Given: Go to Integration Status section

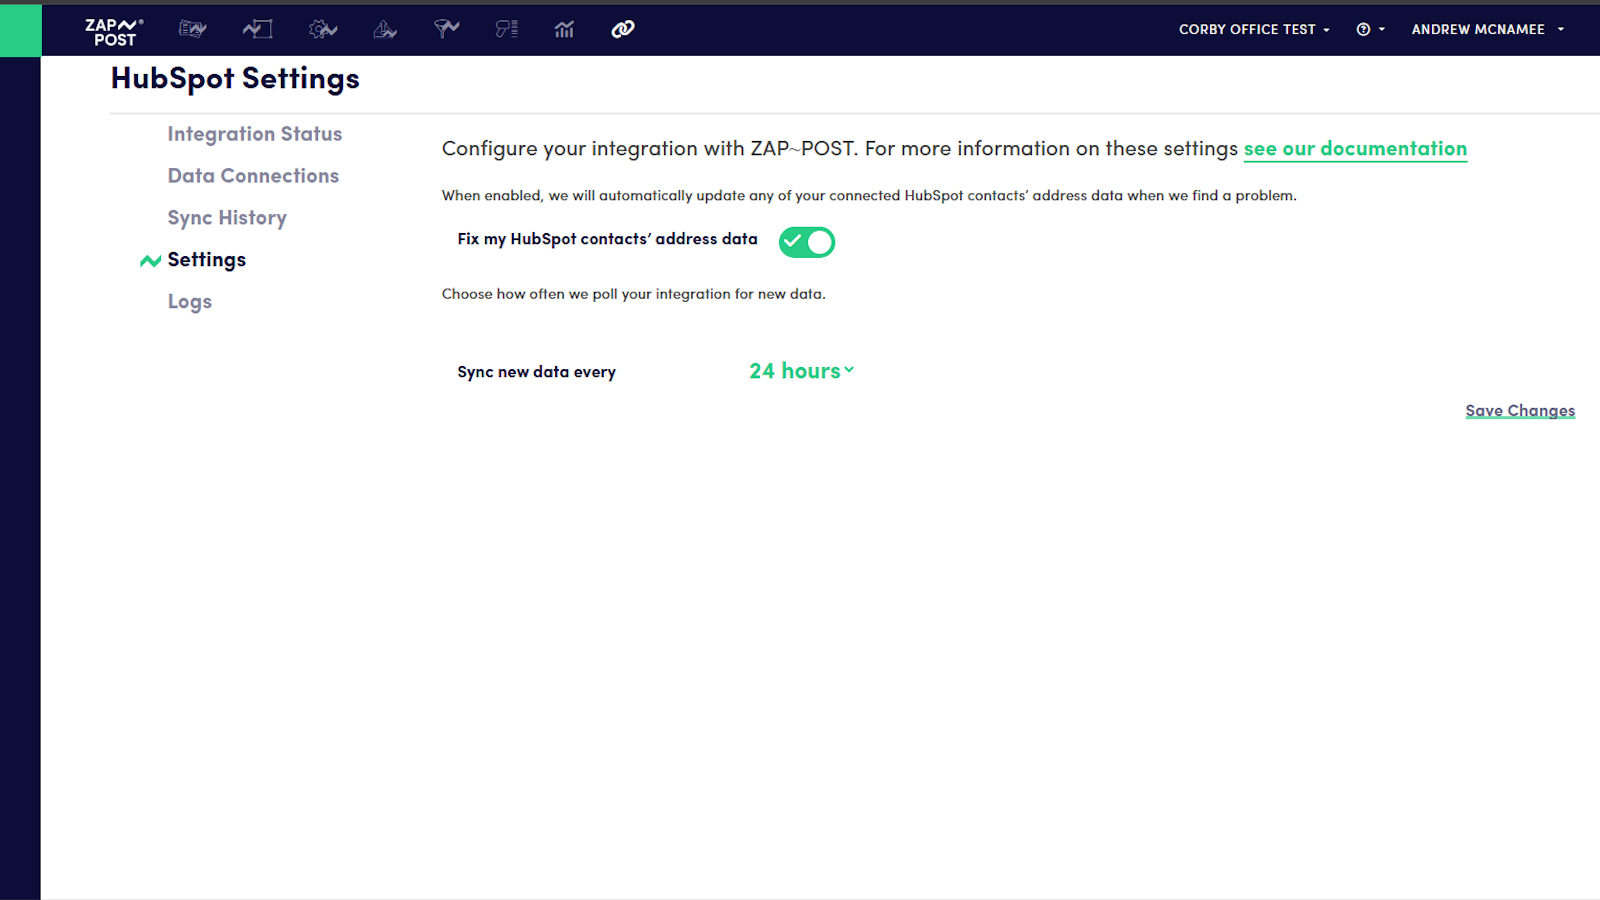Looking at the screenshot, I should click(254, 134).
